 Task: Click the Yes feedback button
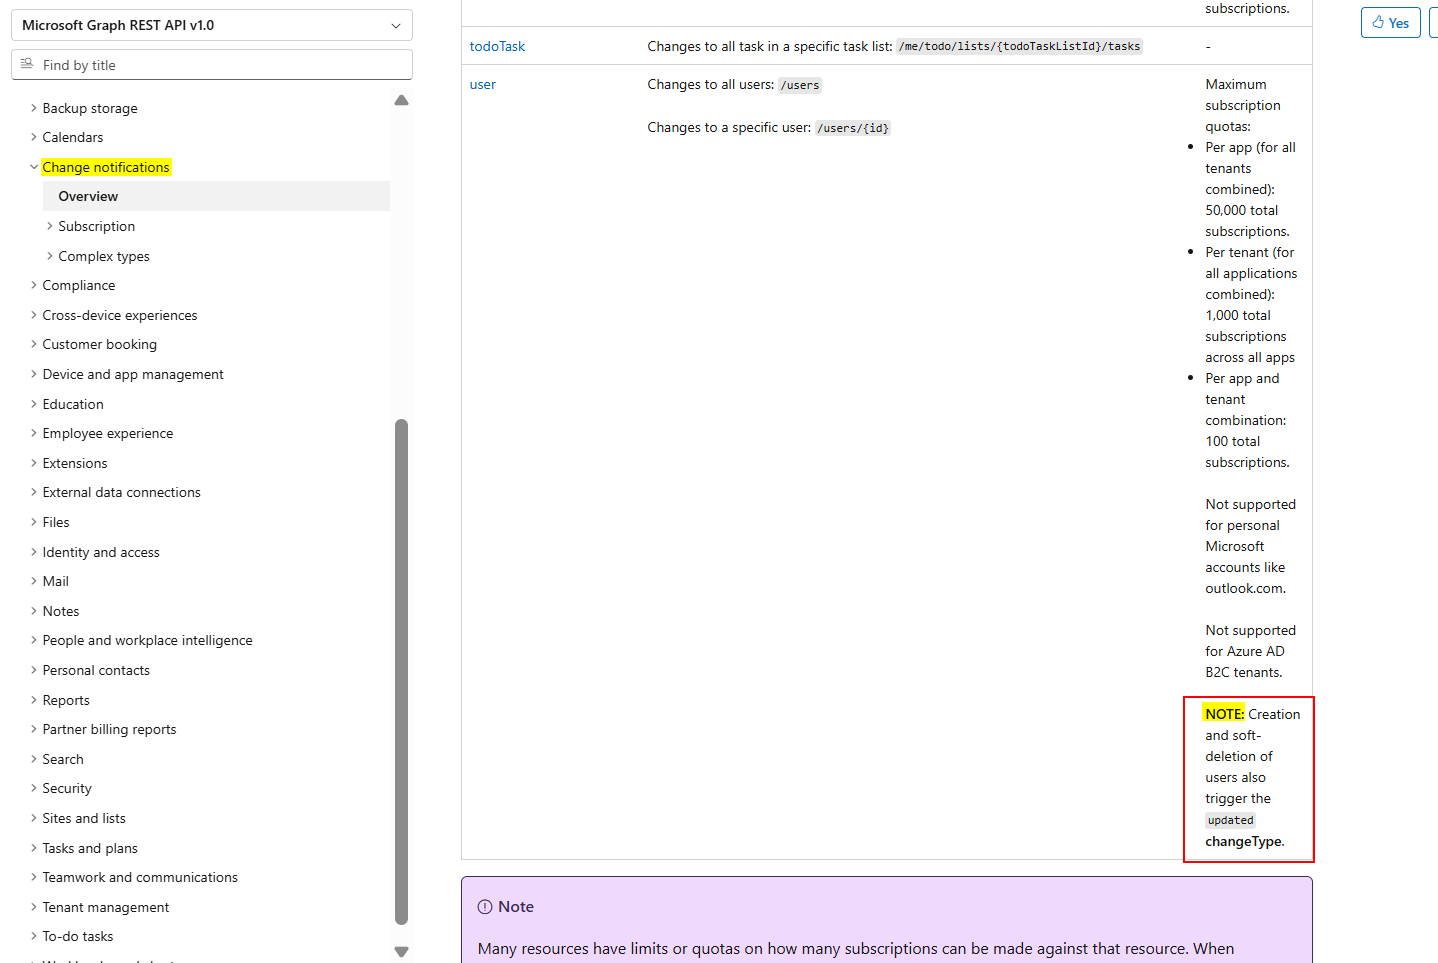coord(1391,22)
